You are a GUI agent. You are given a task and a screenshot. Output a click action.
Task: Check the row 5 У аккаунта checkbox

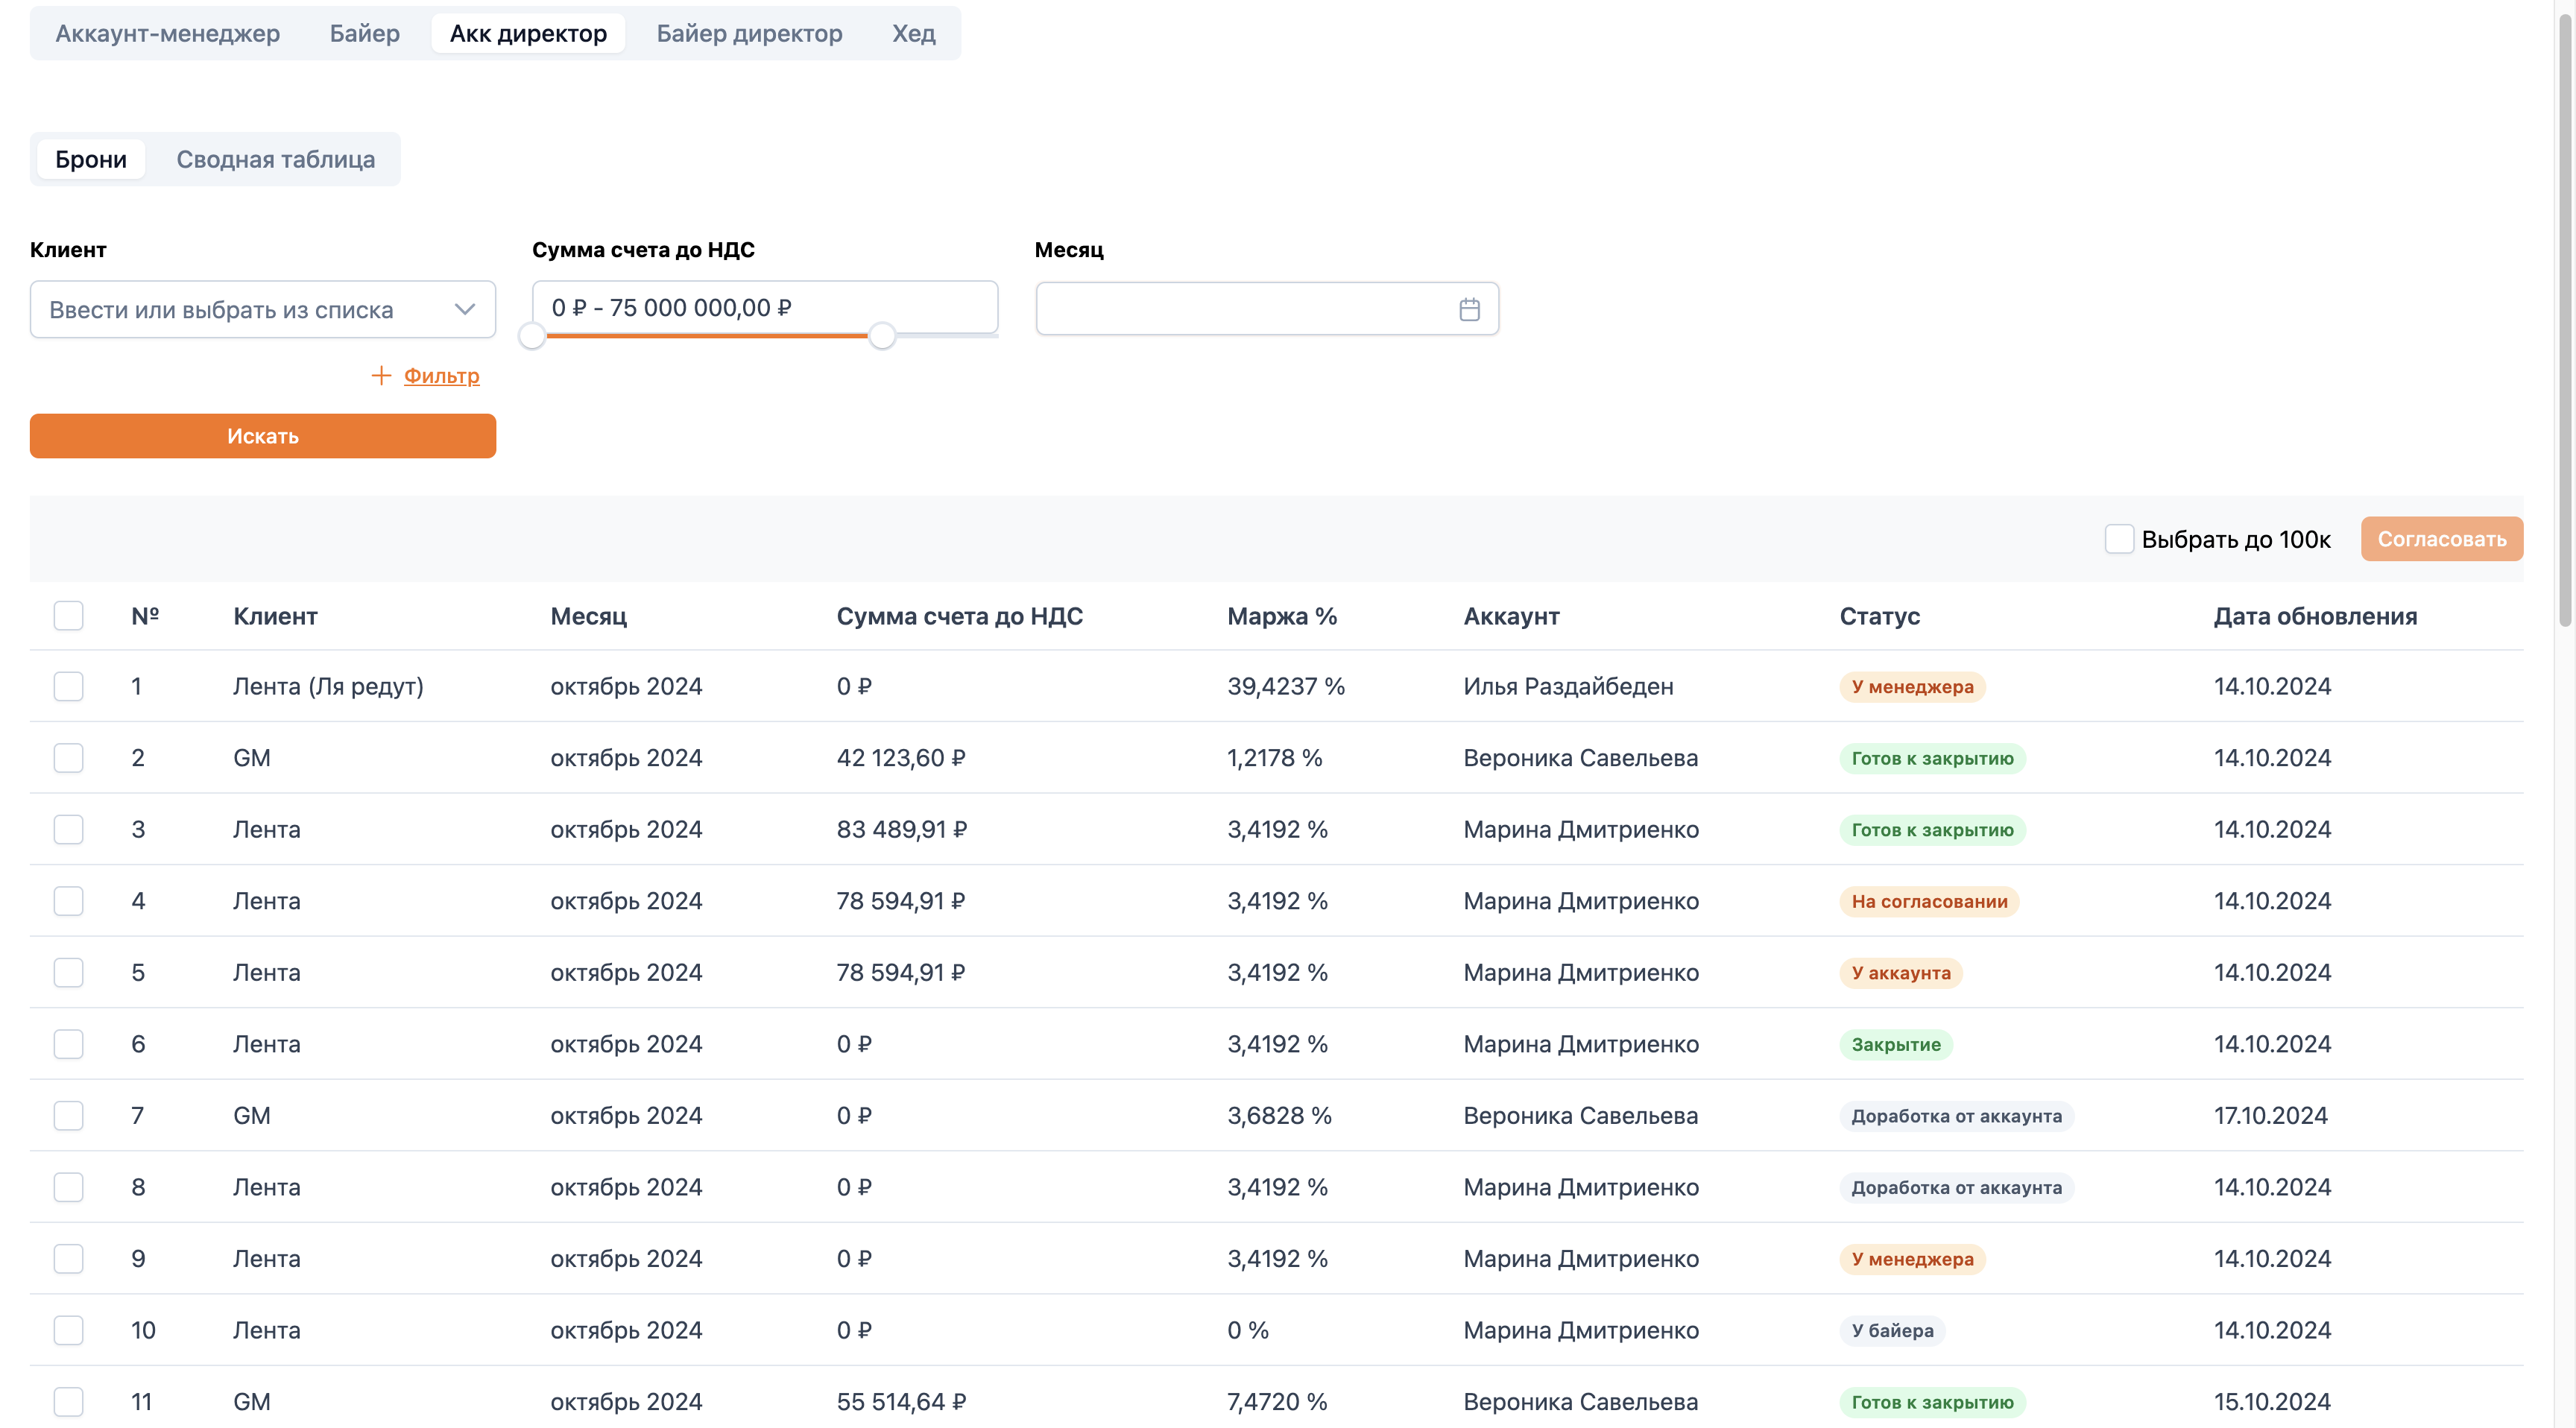point(68,972)
